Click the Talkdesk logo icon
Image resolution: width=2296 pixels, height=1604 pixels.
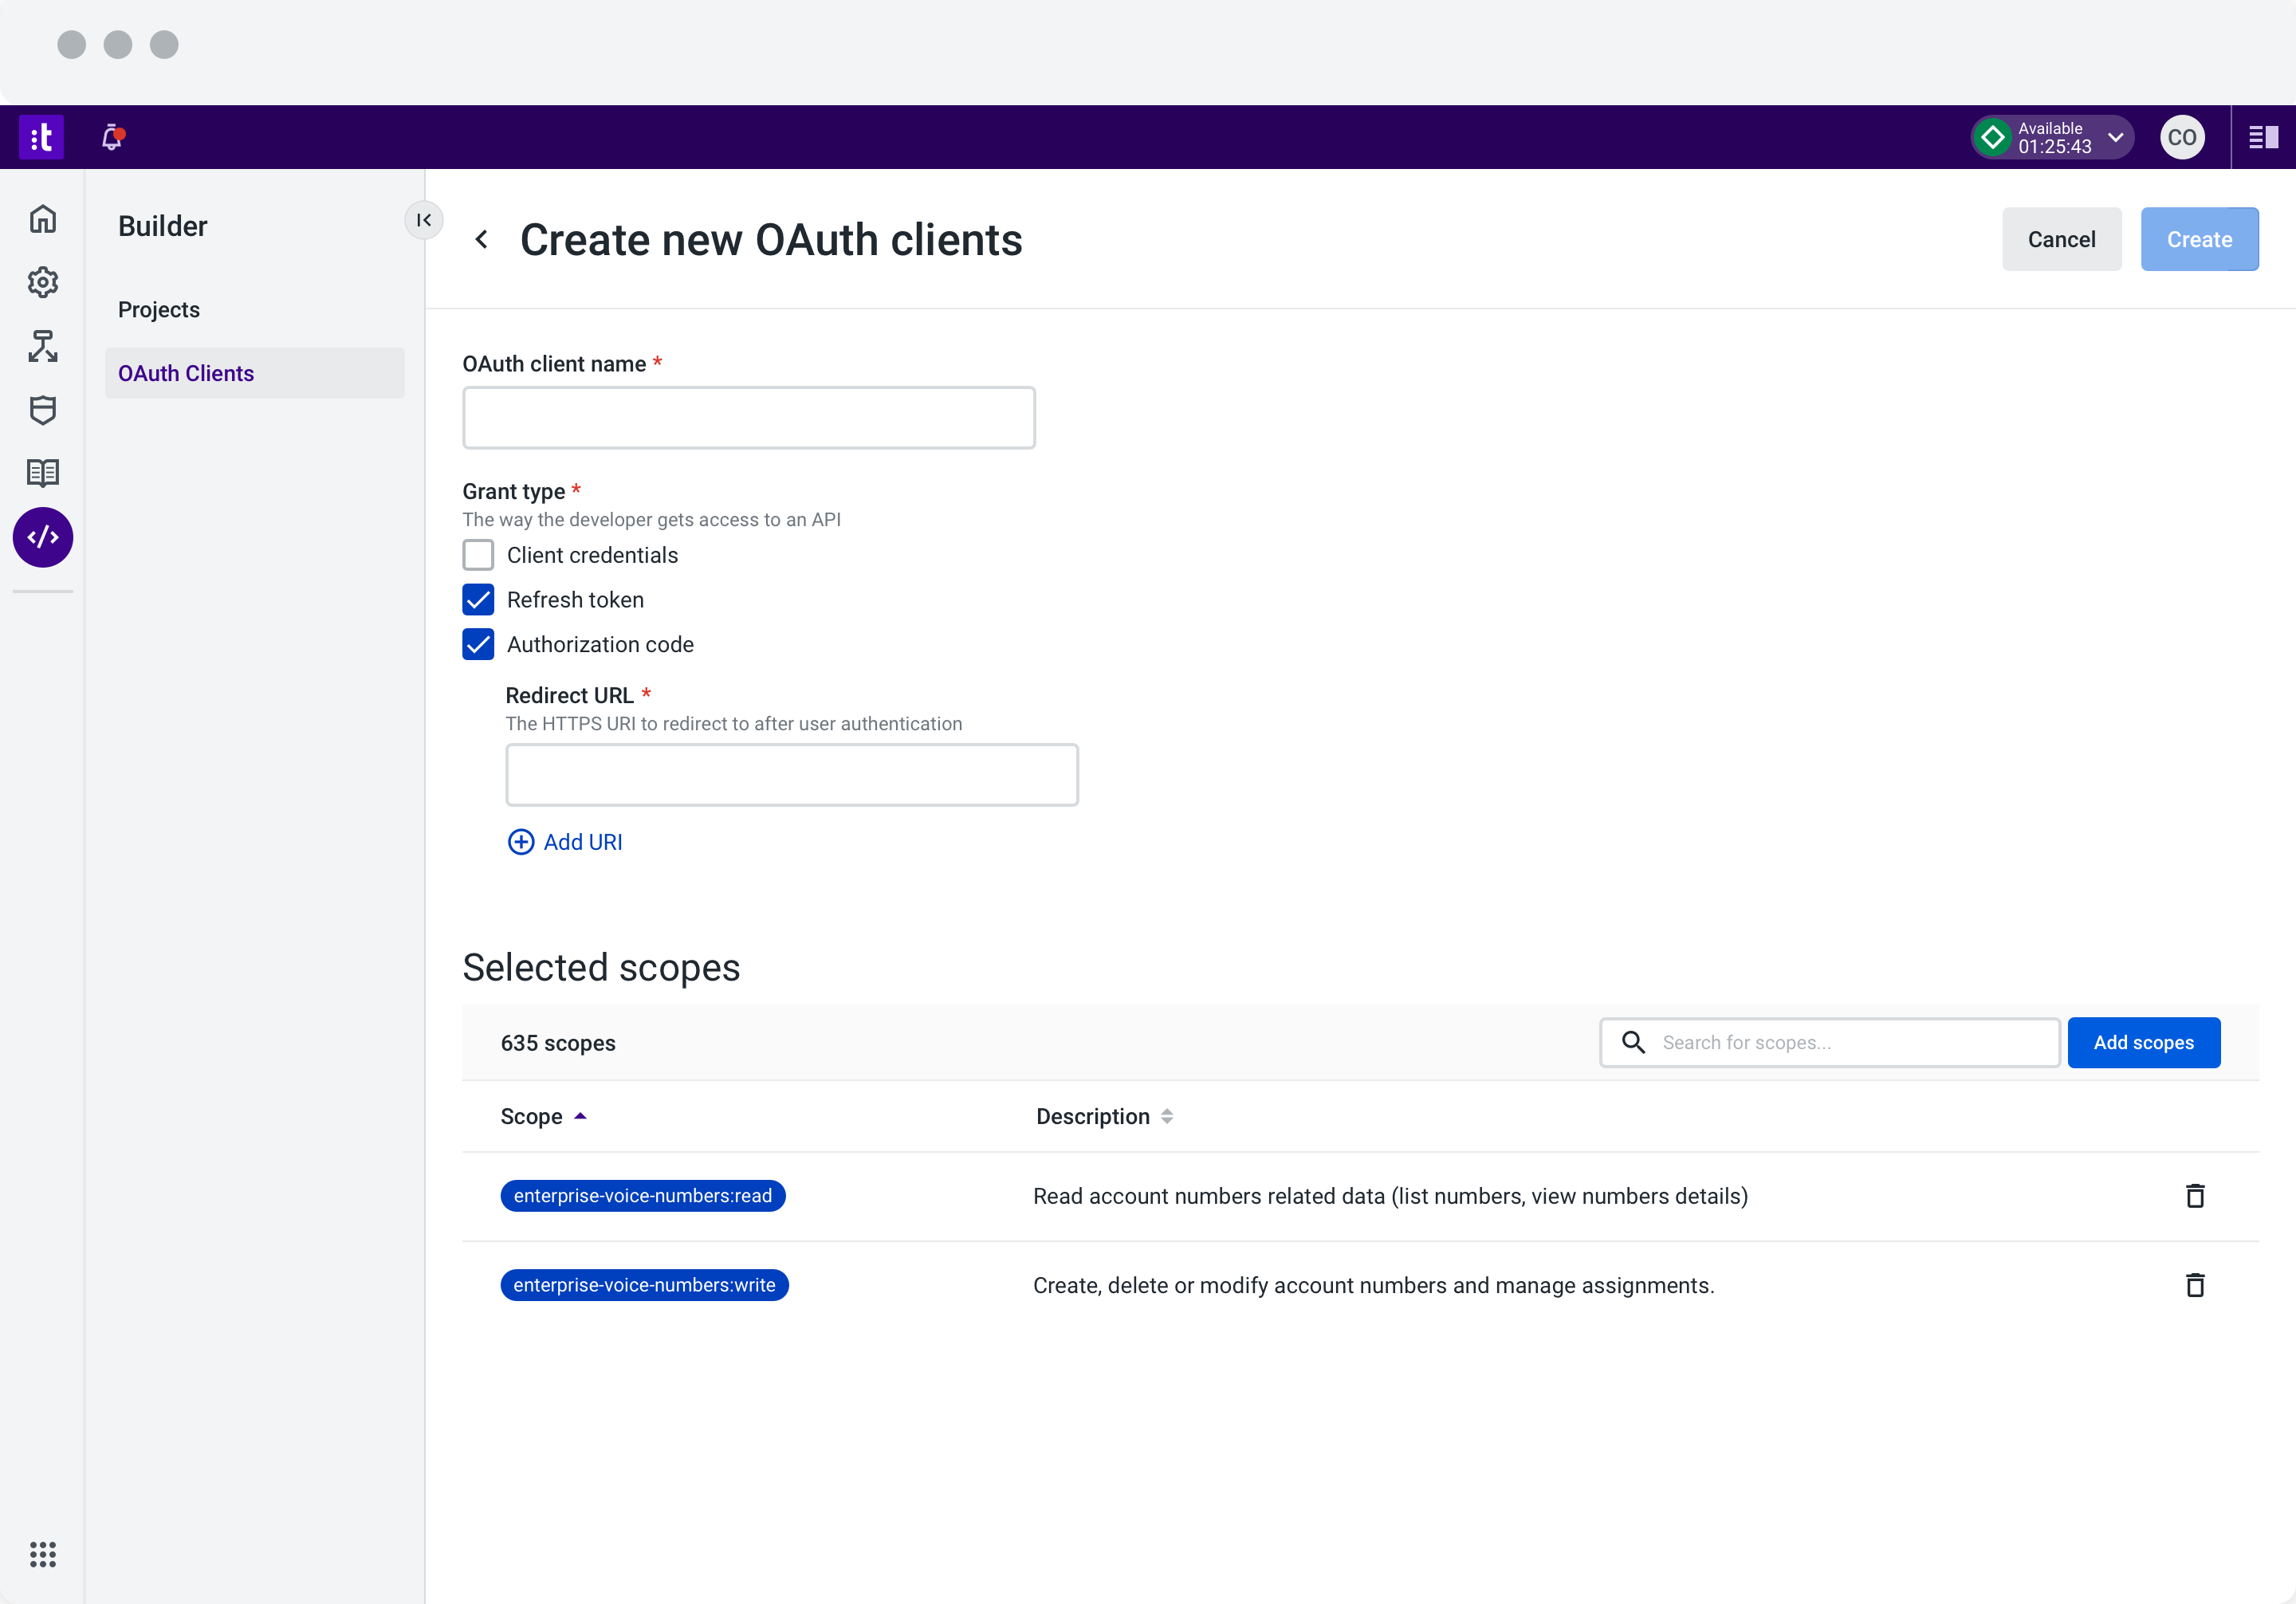click(x=41, y=137)
